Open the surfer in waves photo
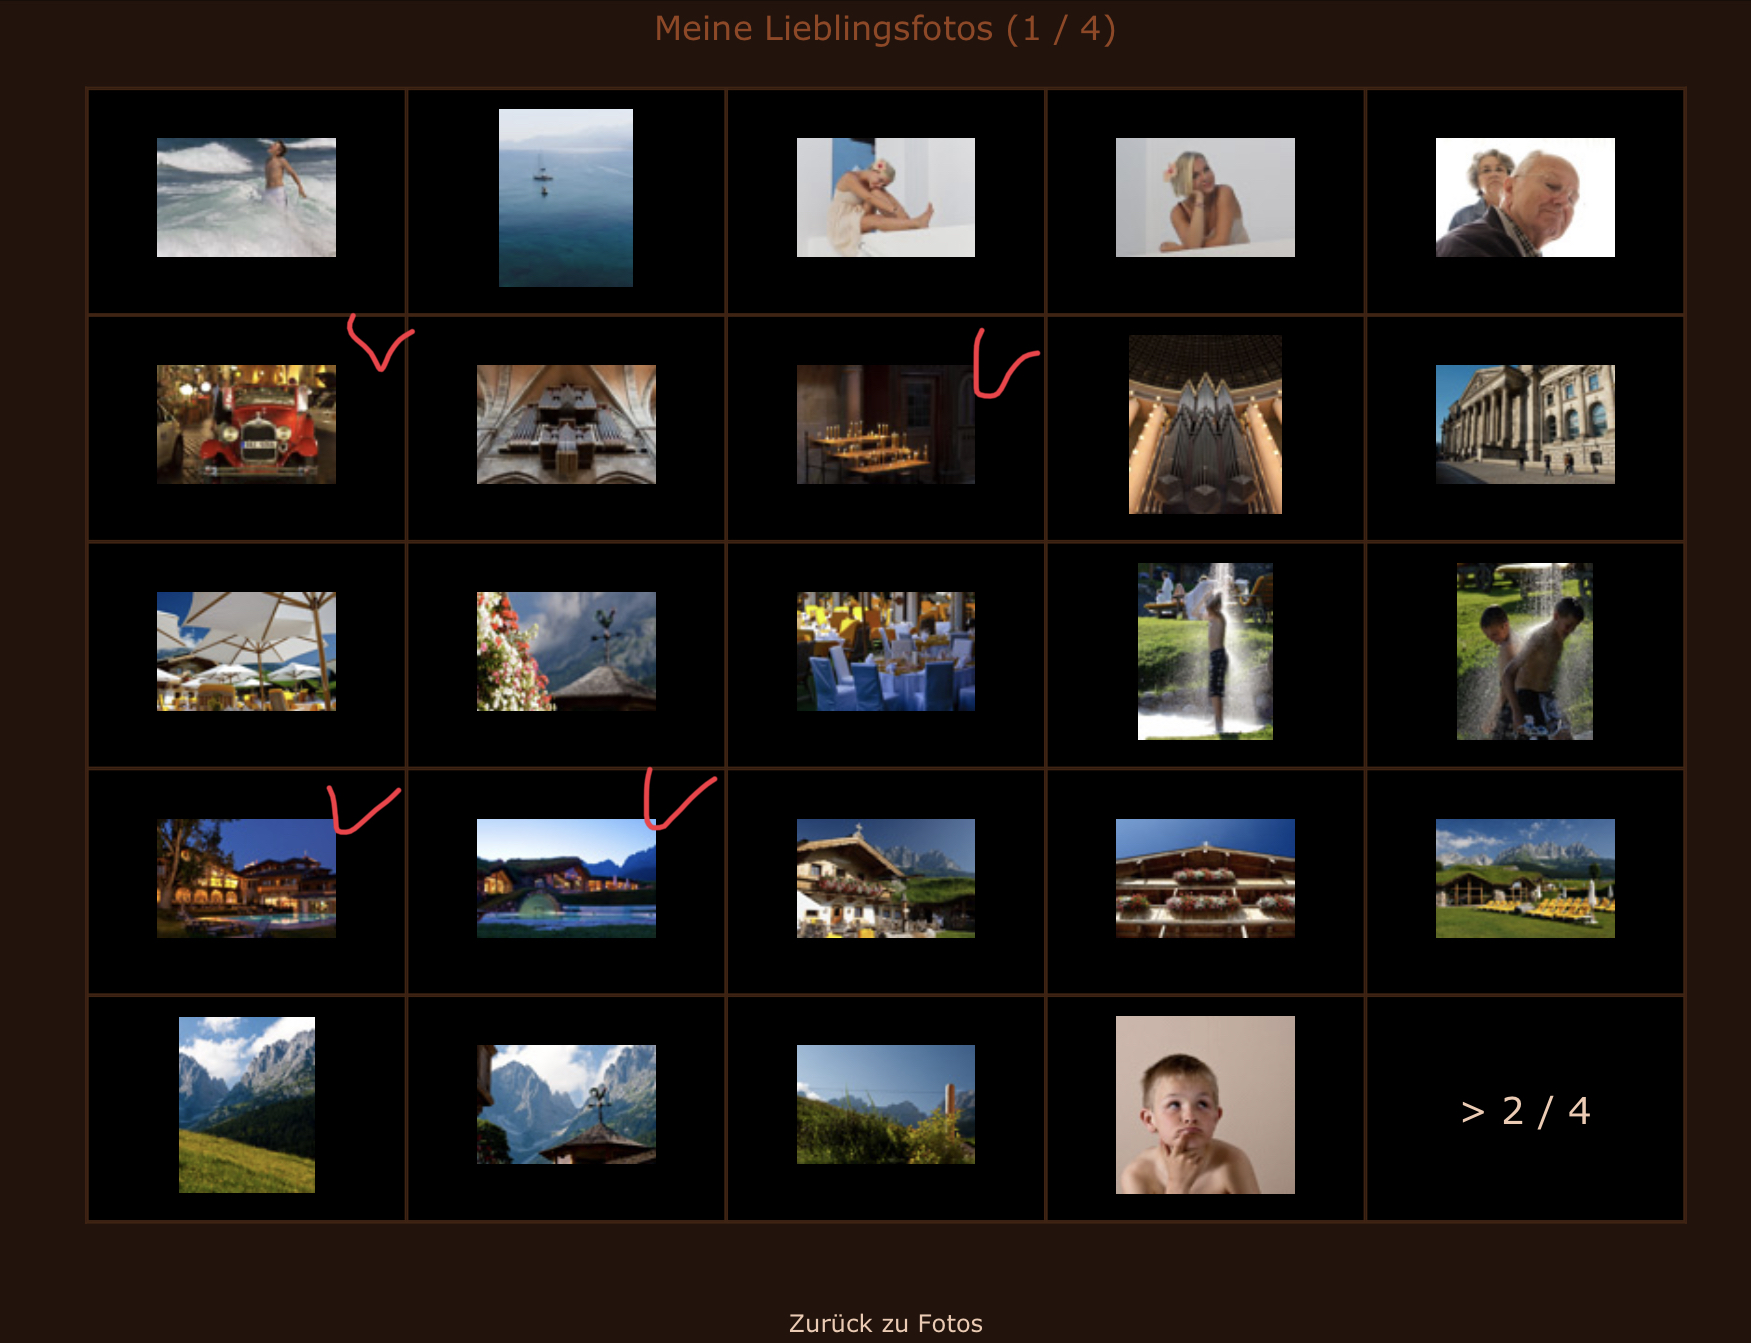The image size is (1751, 1343). click(x=246, y=197)
